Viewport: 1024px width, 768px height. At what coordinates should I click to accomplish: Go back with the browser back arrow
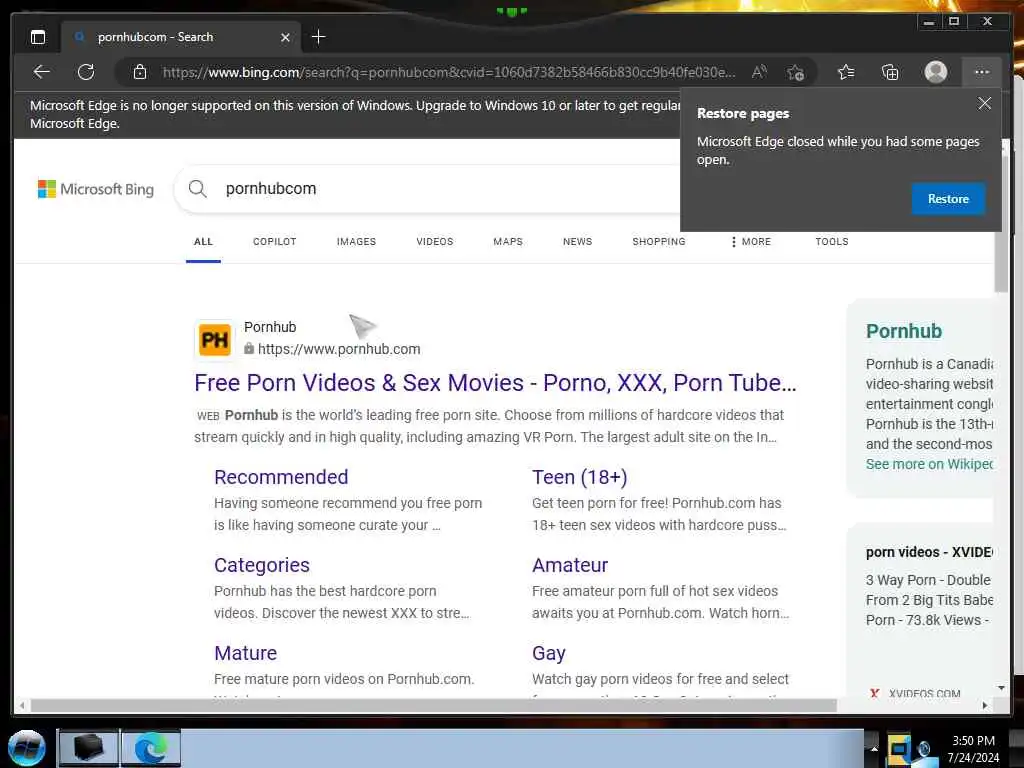click(x=41, y=72)
